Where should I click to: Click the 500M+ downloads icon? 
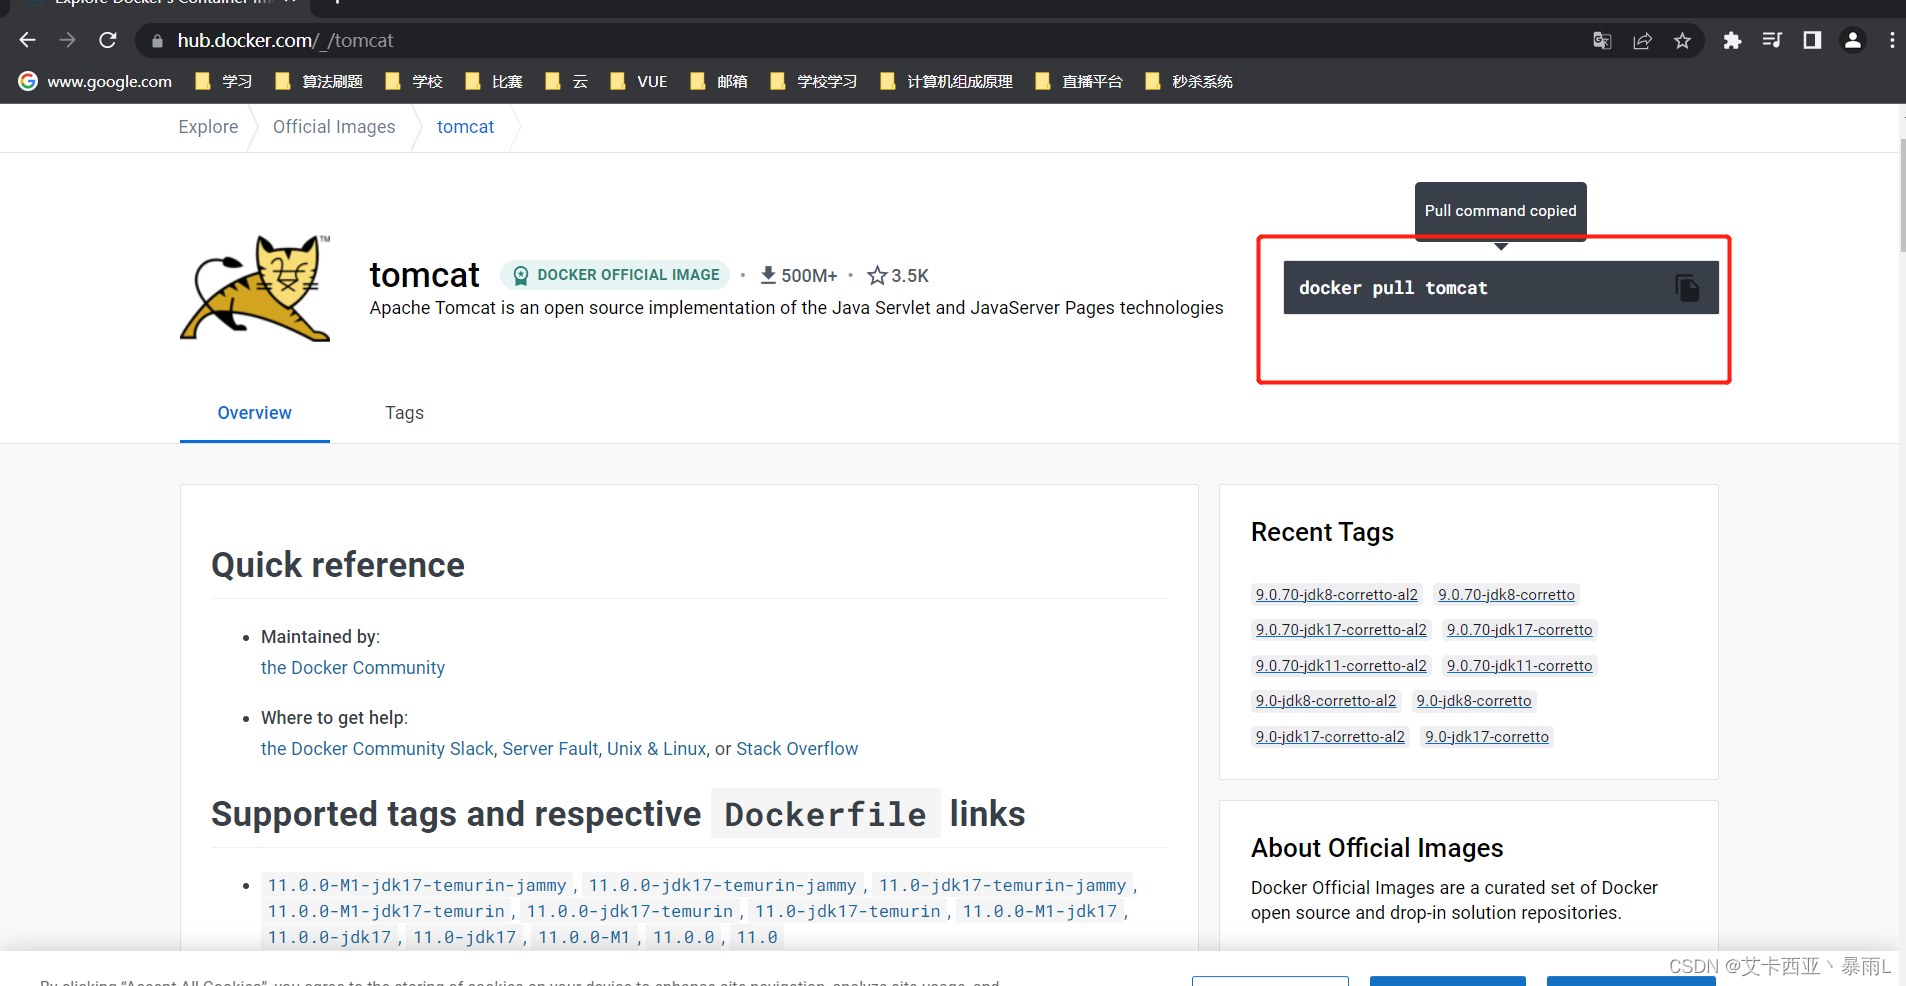tap(768, 275)
